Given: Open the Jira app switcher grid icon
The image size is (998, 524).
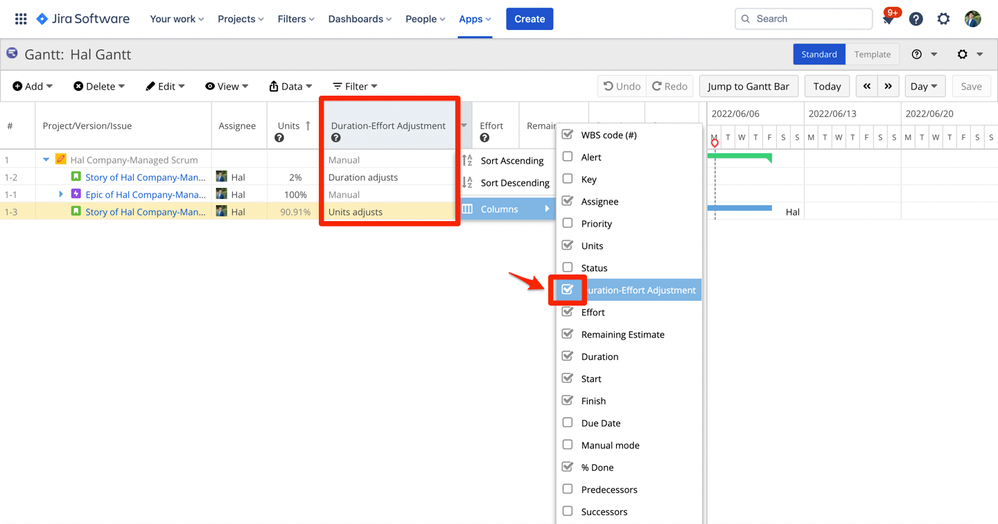Looking at the screenshot, I should (21, 19).
